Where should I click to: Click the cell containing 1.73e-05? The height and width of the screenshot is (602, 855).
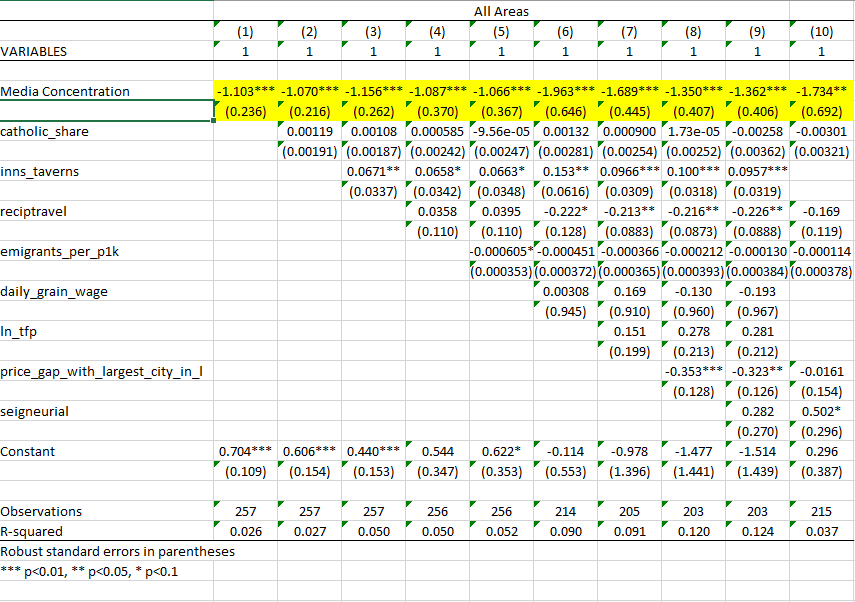pyautogui.click(x=694, y=131)
